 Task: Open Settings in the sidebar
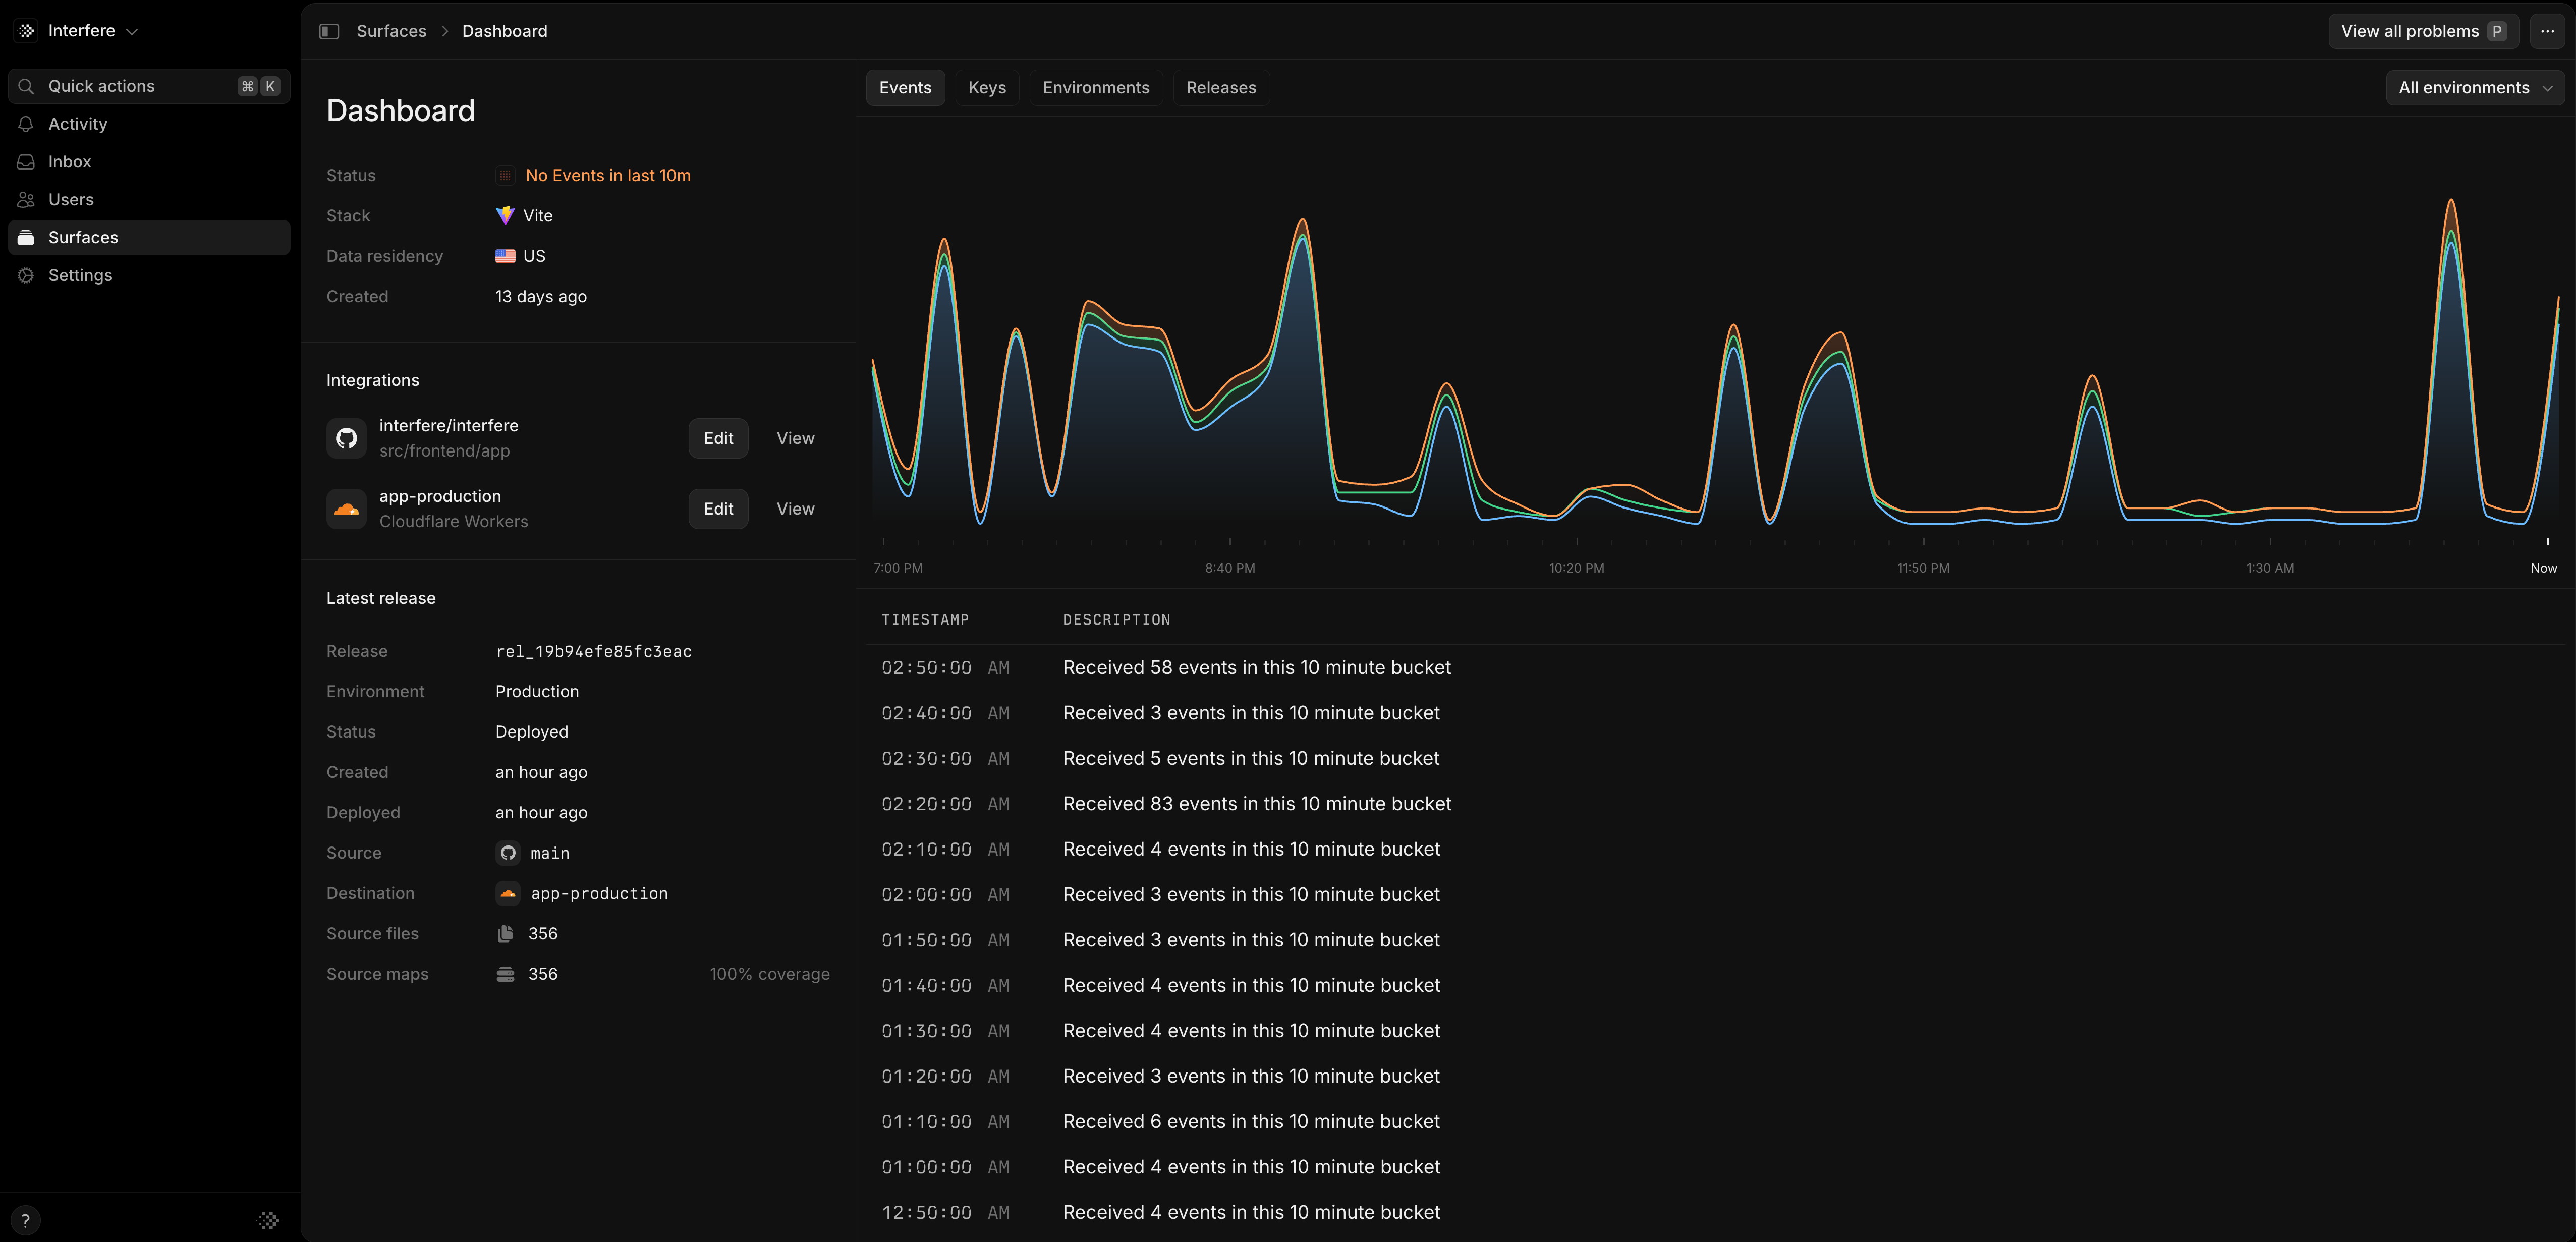pos(149,276)
